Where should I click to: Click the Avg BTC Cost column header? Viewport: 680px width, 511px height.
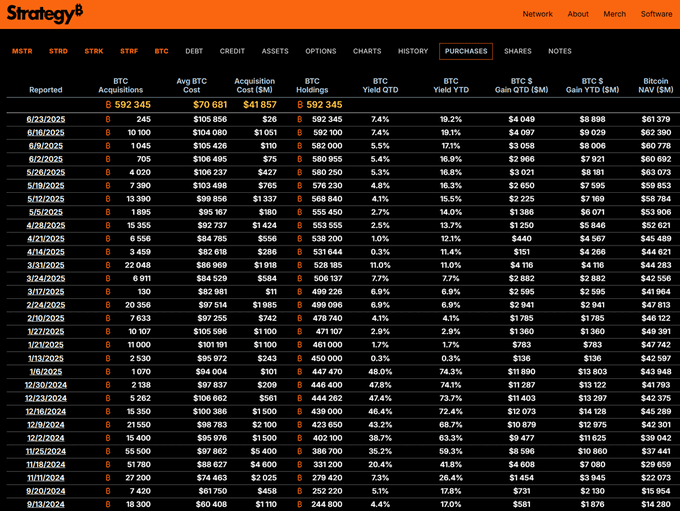(x=191, y=85)
